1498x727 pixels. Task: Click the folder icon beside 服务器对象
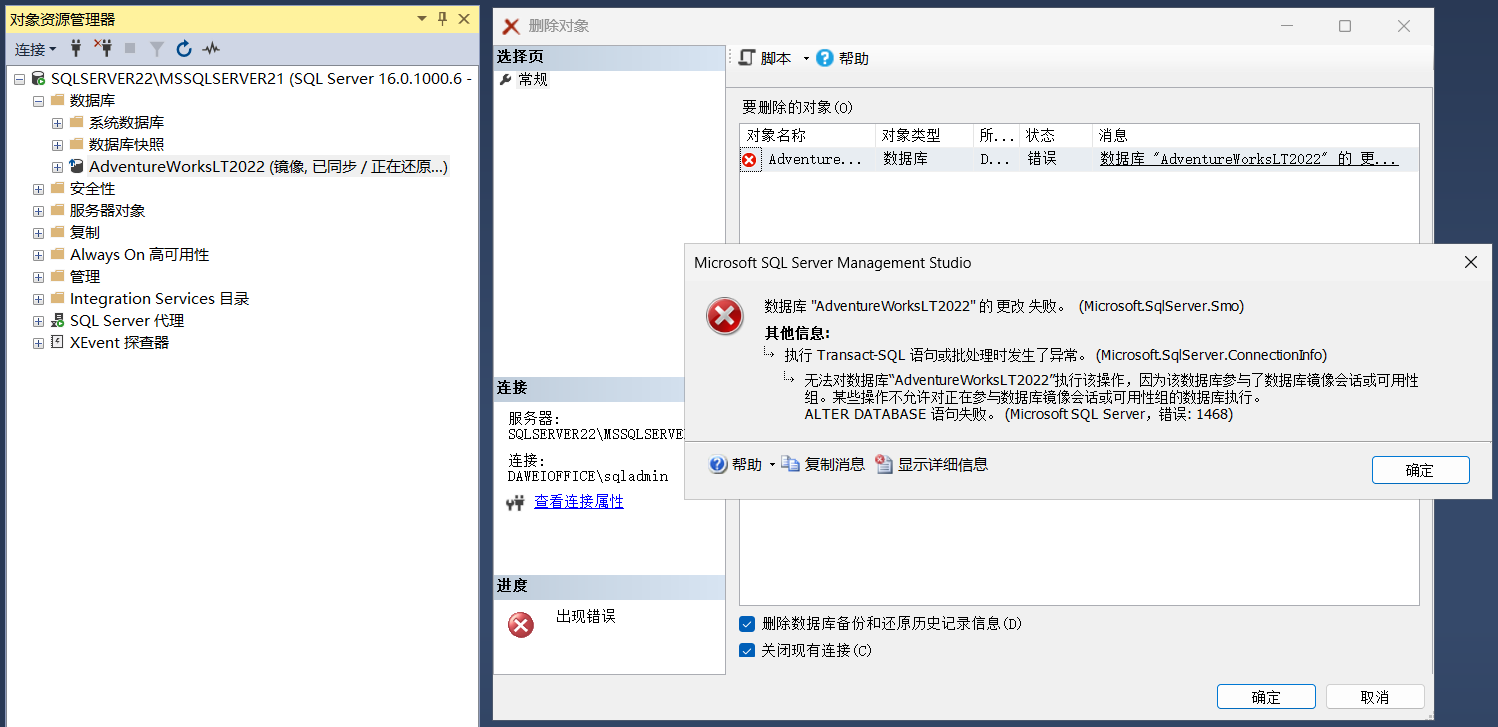point(57,210)
